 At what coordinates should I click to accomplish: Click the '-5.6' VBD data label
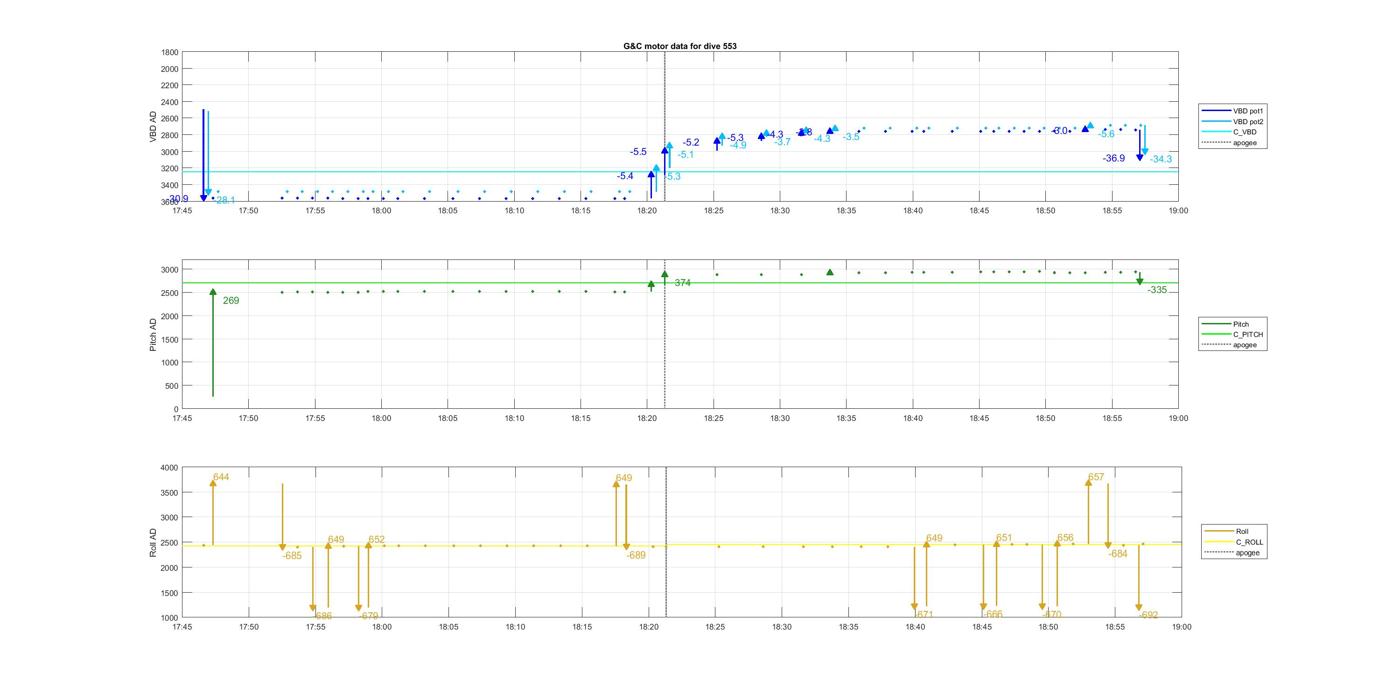coord(1106,134)
